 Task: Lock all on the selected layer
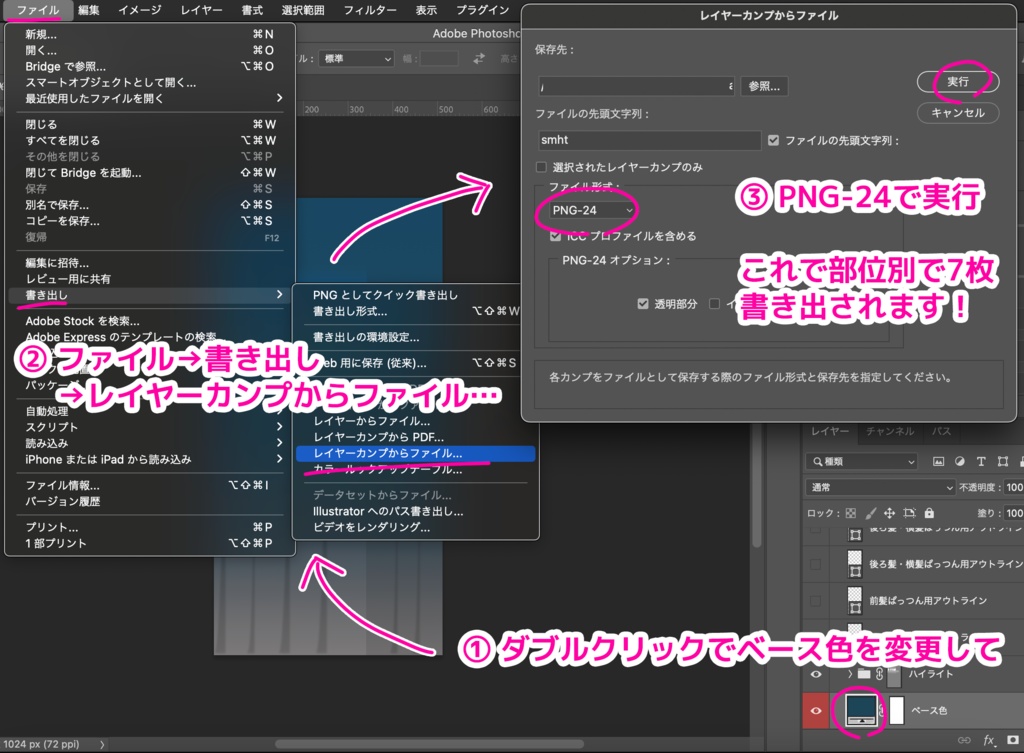point(928,513)
